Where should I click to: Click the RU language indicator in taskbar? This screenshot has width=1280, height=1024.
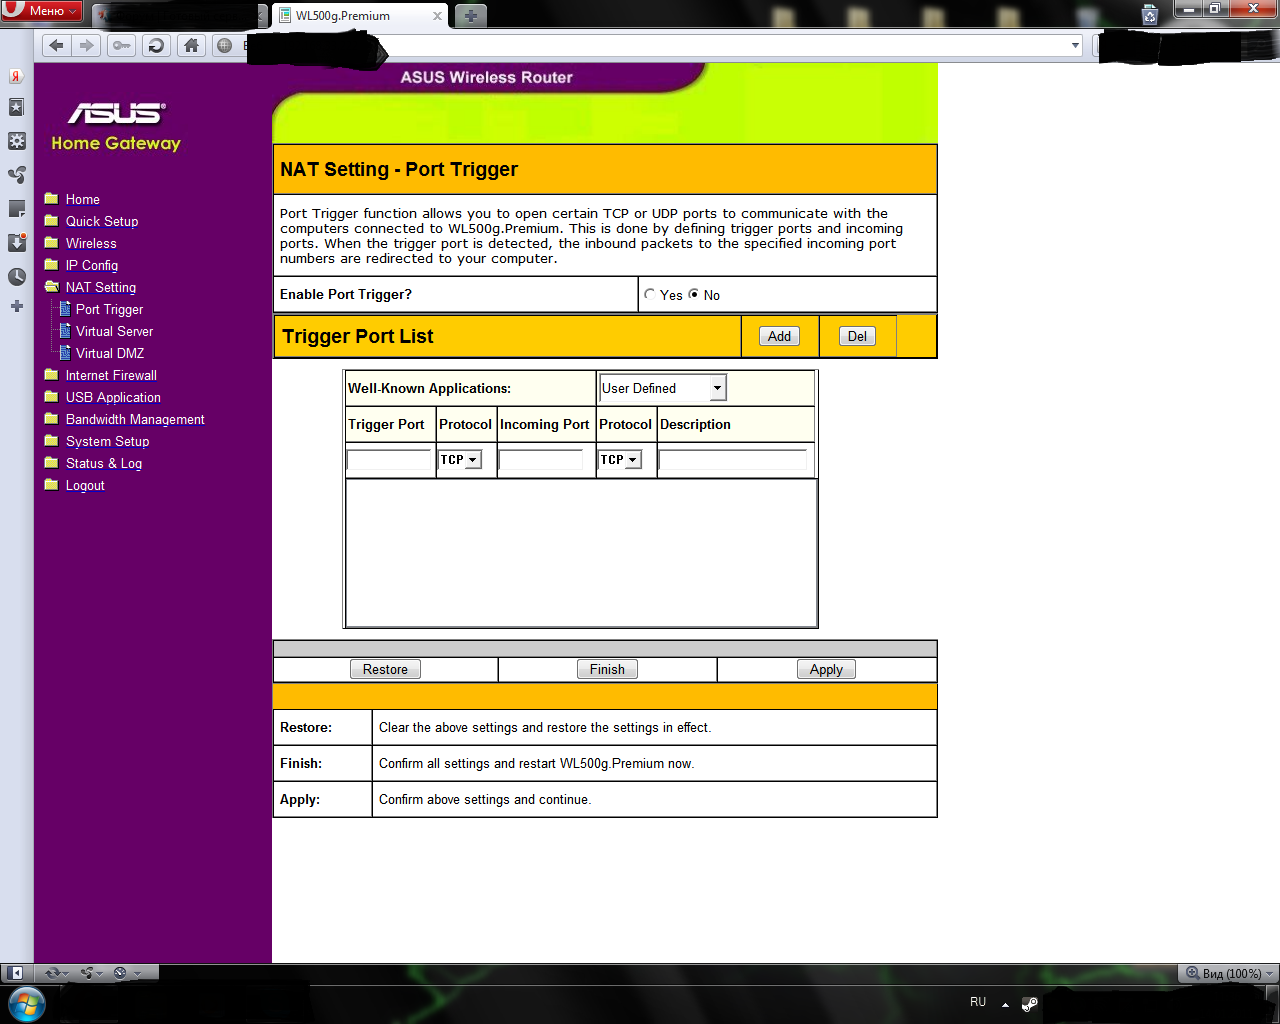[x=978, y=1002]
